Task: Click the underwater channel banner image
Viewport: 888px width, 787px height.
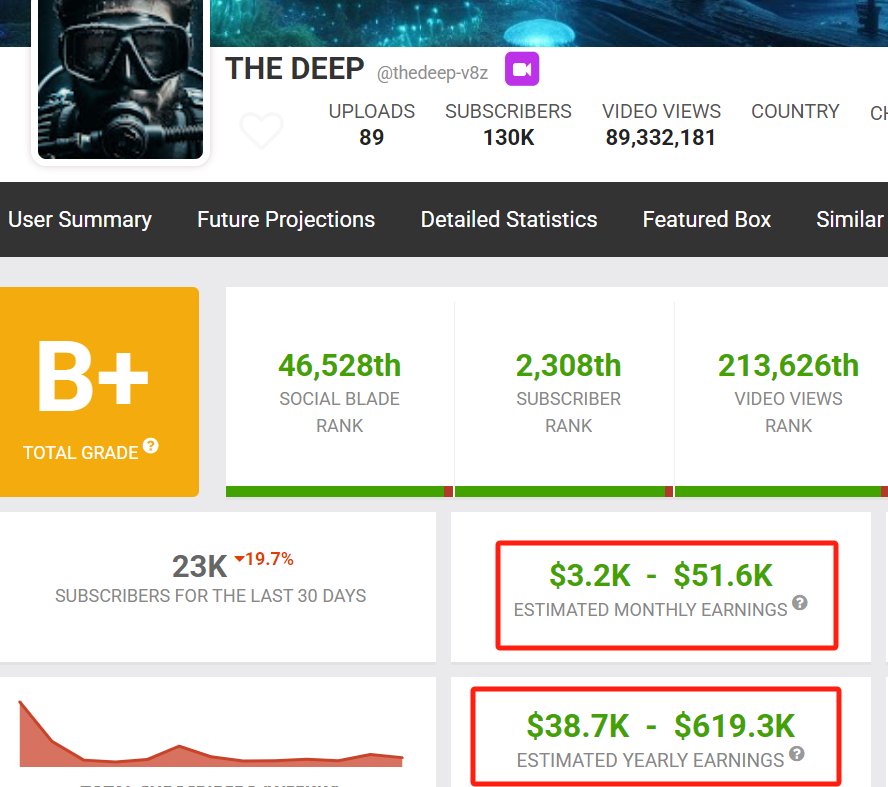Action: (548, 23)
